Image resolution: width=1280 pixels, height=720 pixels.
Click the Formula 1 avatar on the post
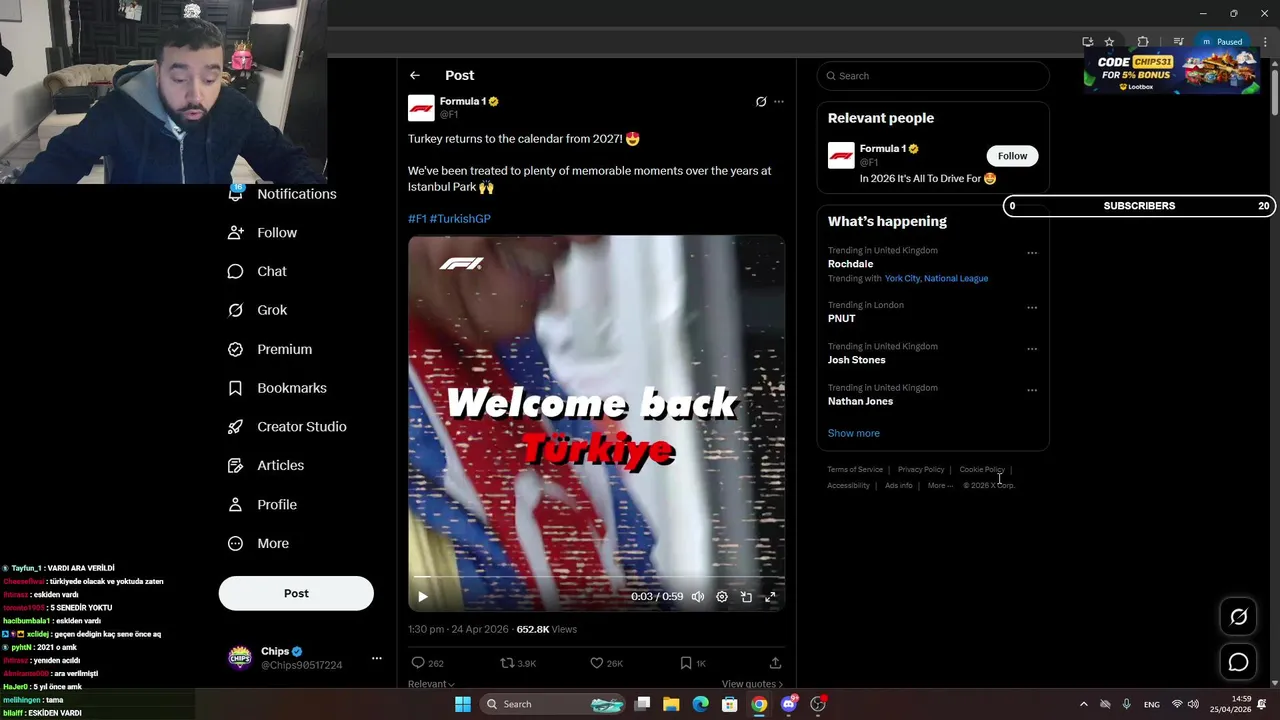tap(421, 108)
